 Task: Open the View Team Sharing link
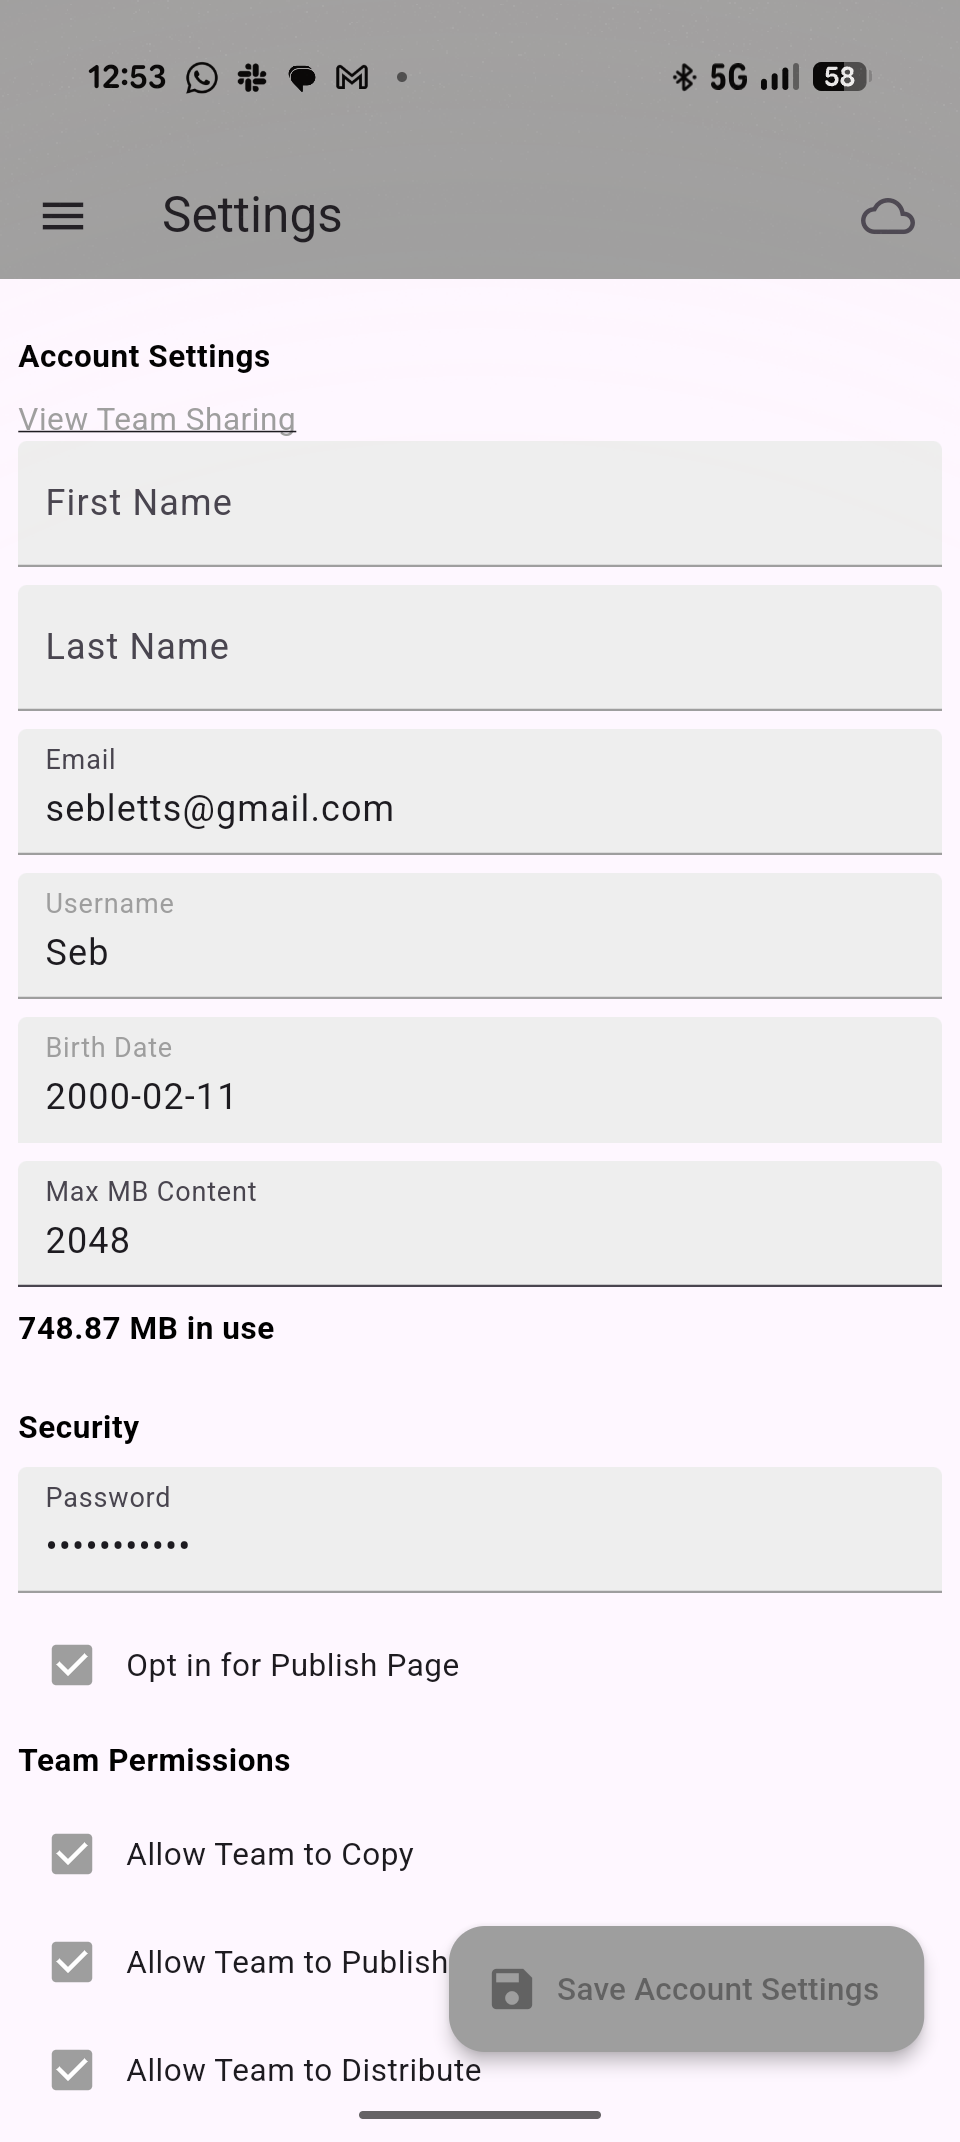157,419
